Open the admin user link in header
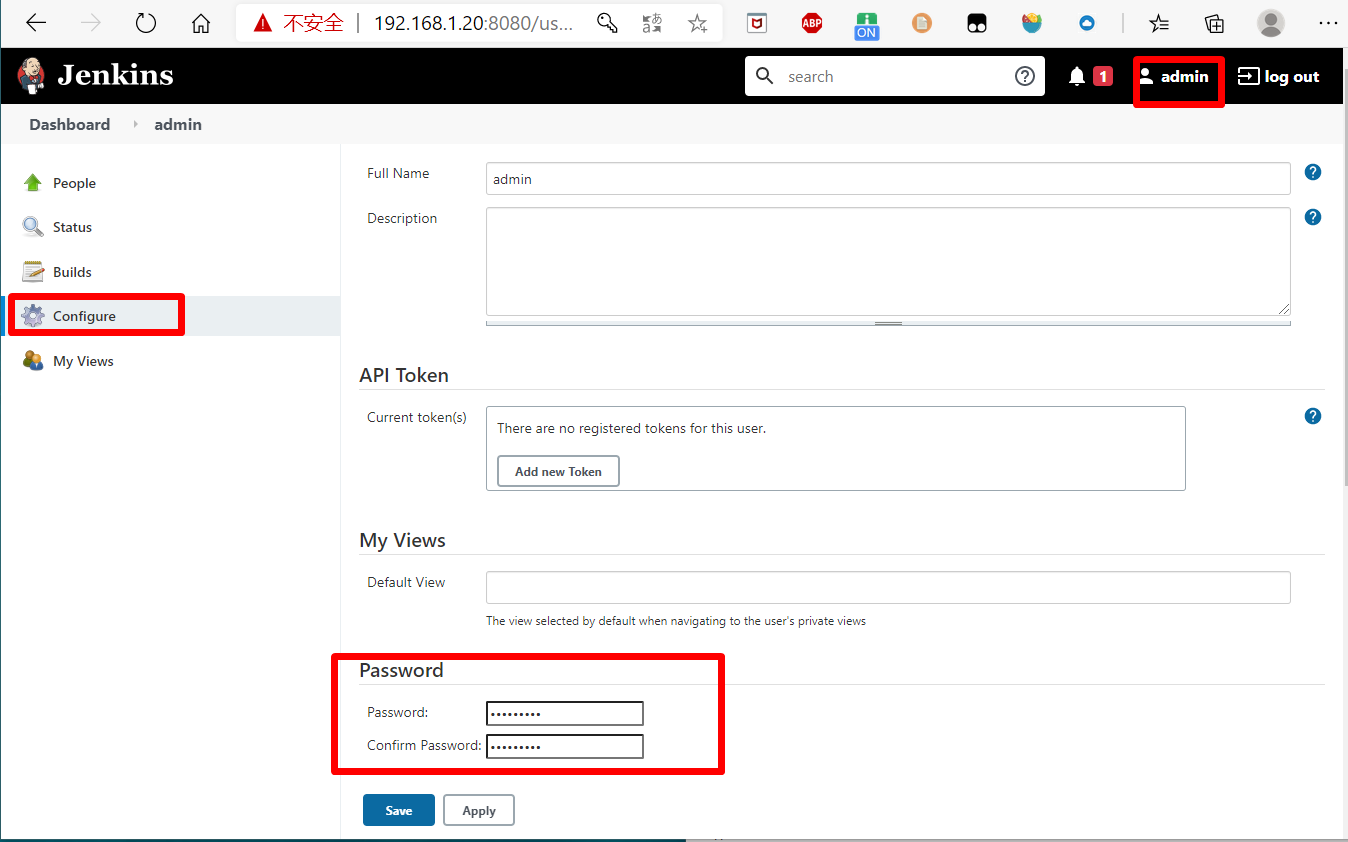The image size is (1348, 842). 1174,76
